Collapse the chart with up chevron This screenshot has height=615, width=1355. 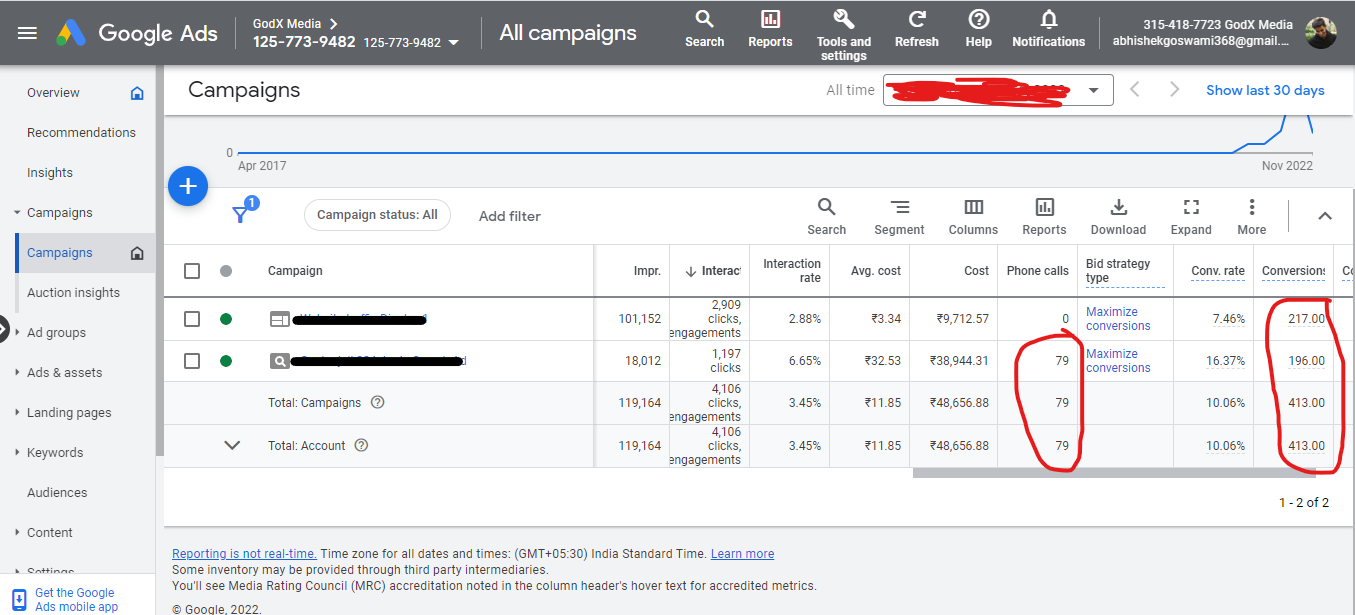(x=1324, y=216)
